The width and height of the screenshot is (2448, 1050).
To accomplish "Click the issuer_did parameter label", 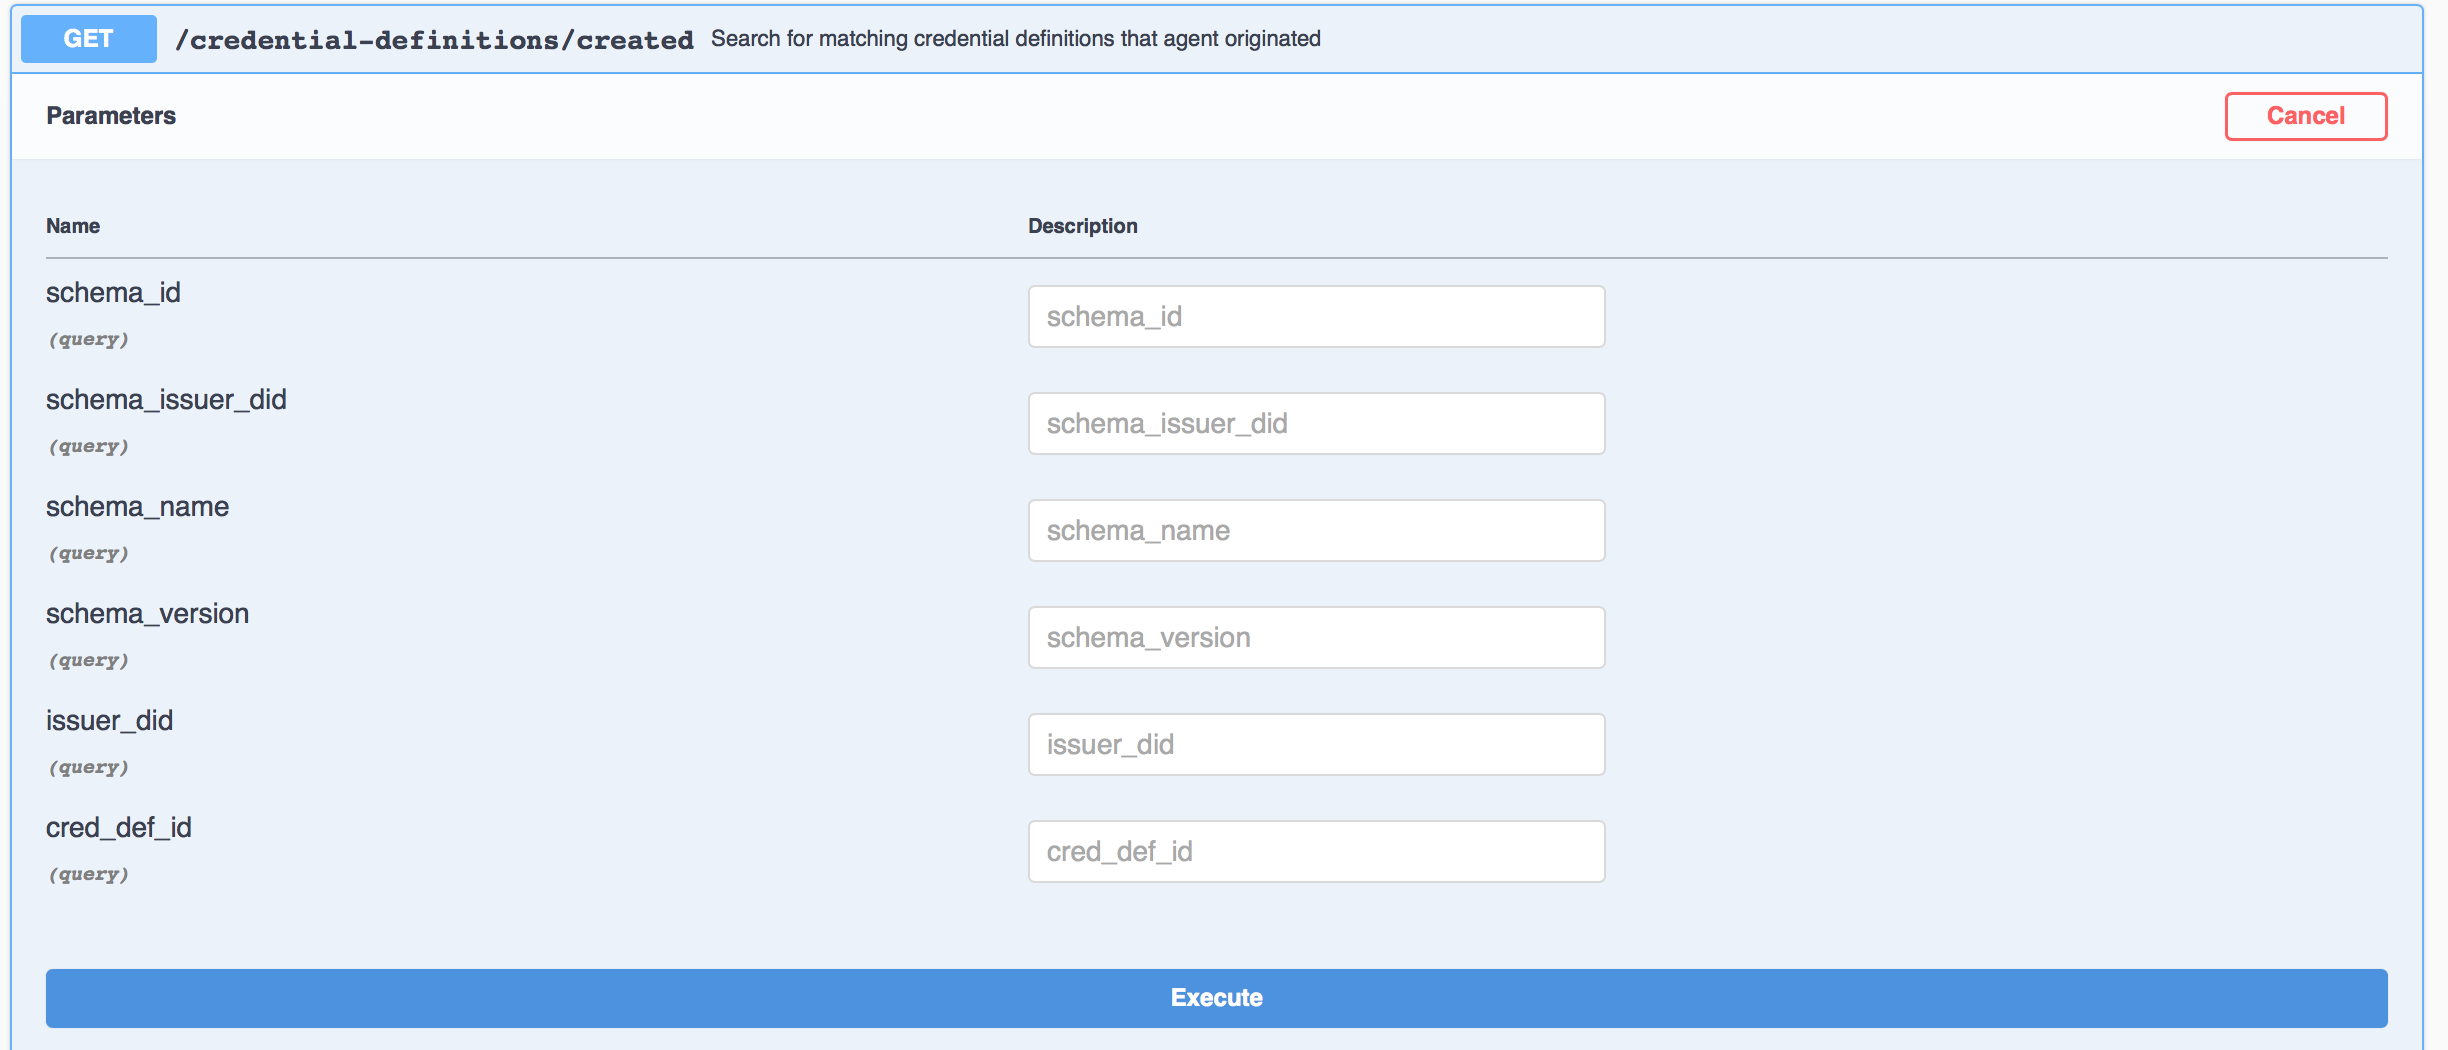I will (109, 720).
